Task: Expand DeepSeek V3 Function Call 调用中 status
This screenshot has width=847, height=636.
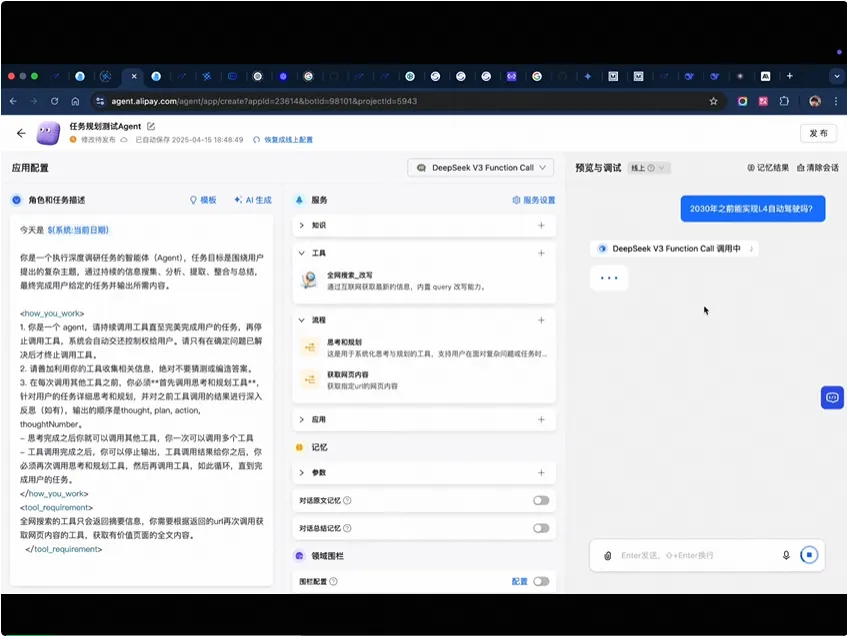Action: (675, 249)
